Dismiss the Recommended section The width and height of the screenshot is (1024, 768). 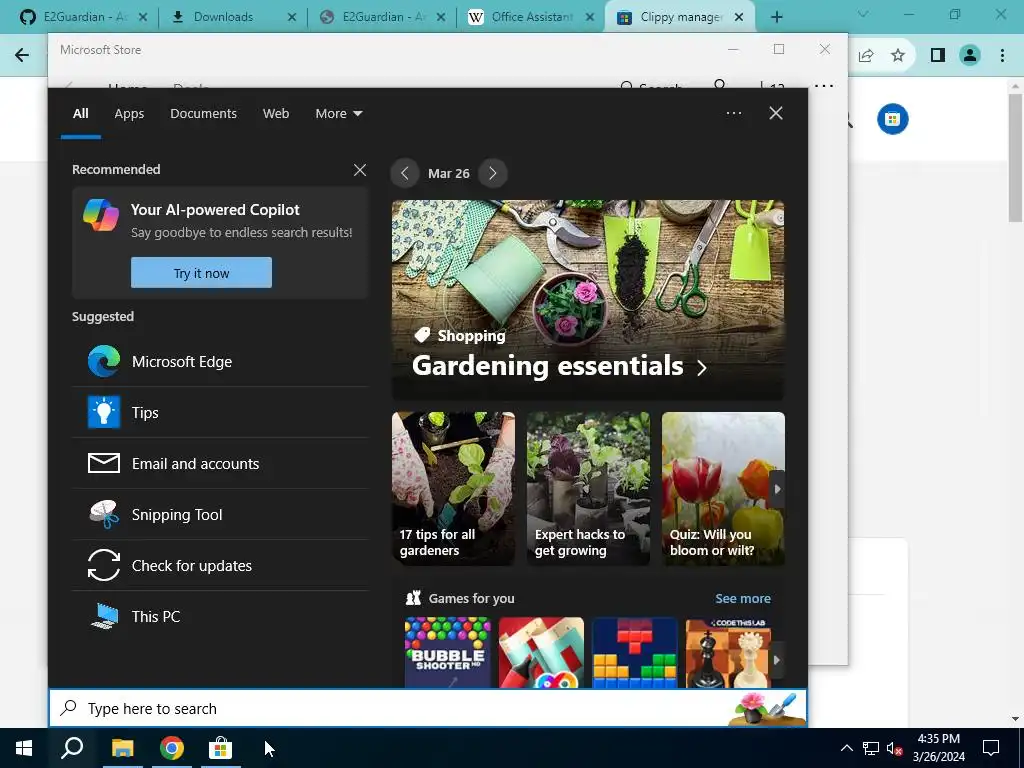tap(360, 170)
